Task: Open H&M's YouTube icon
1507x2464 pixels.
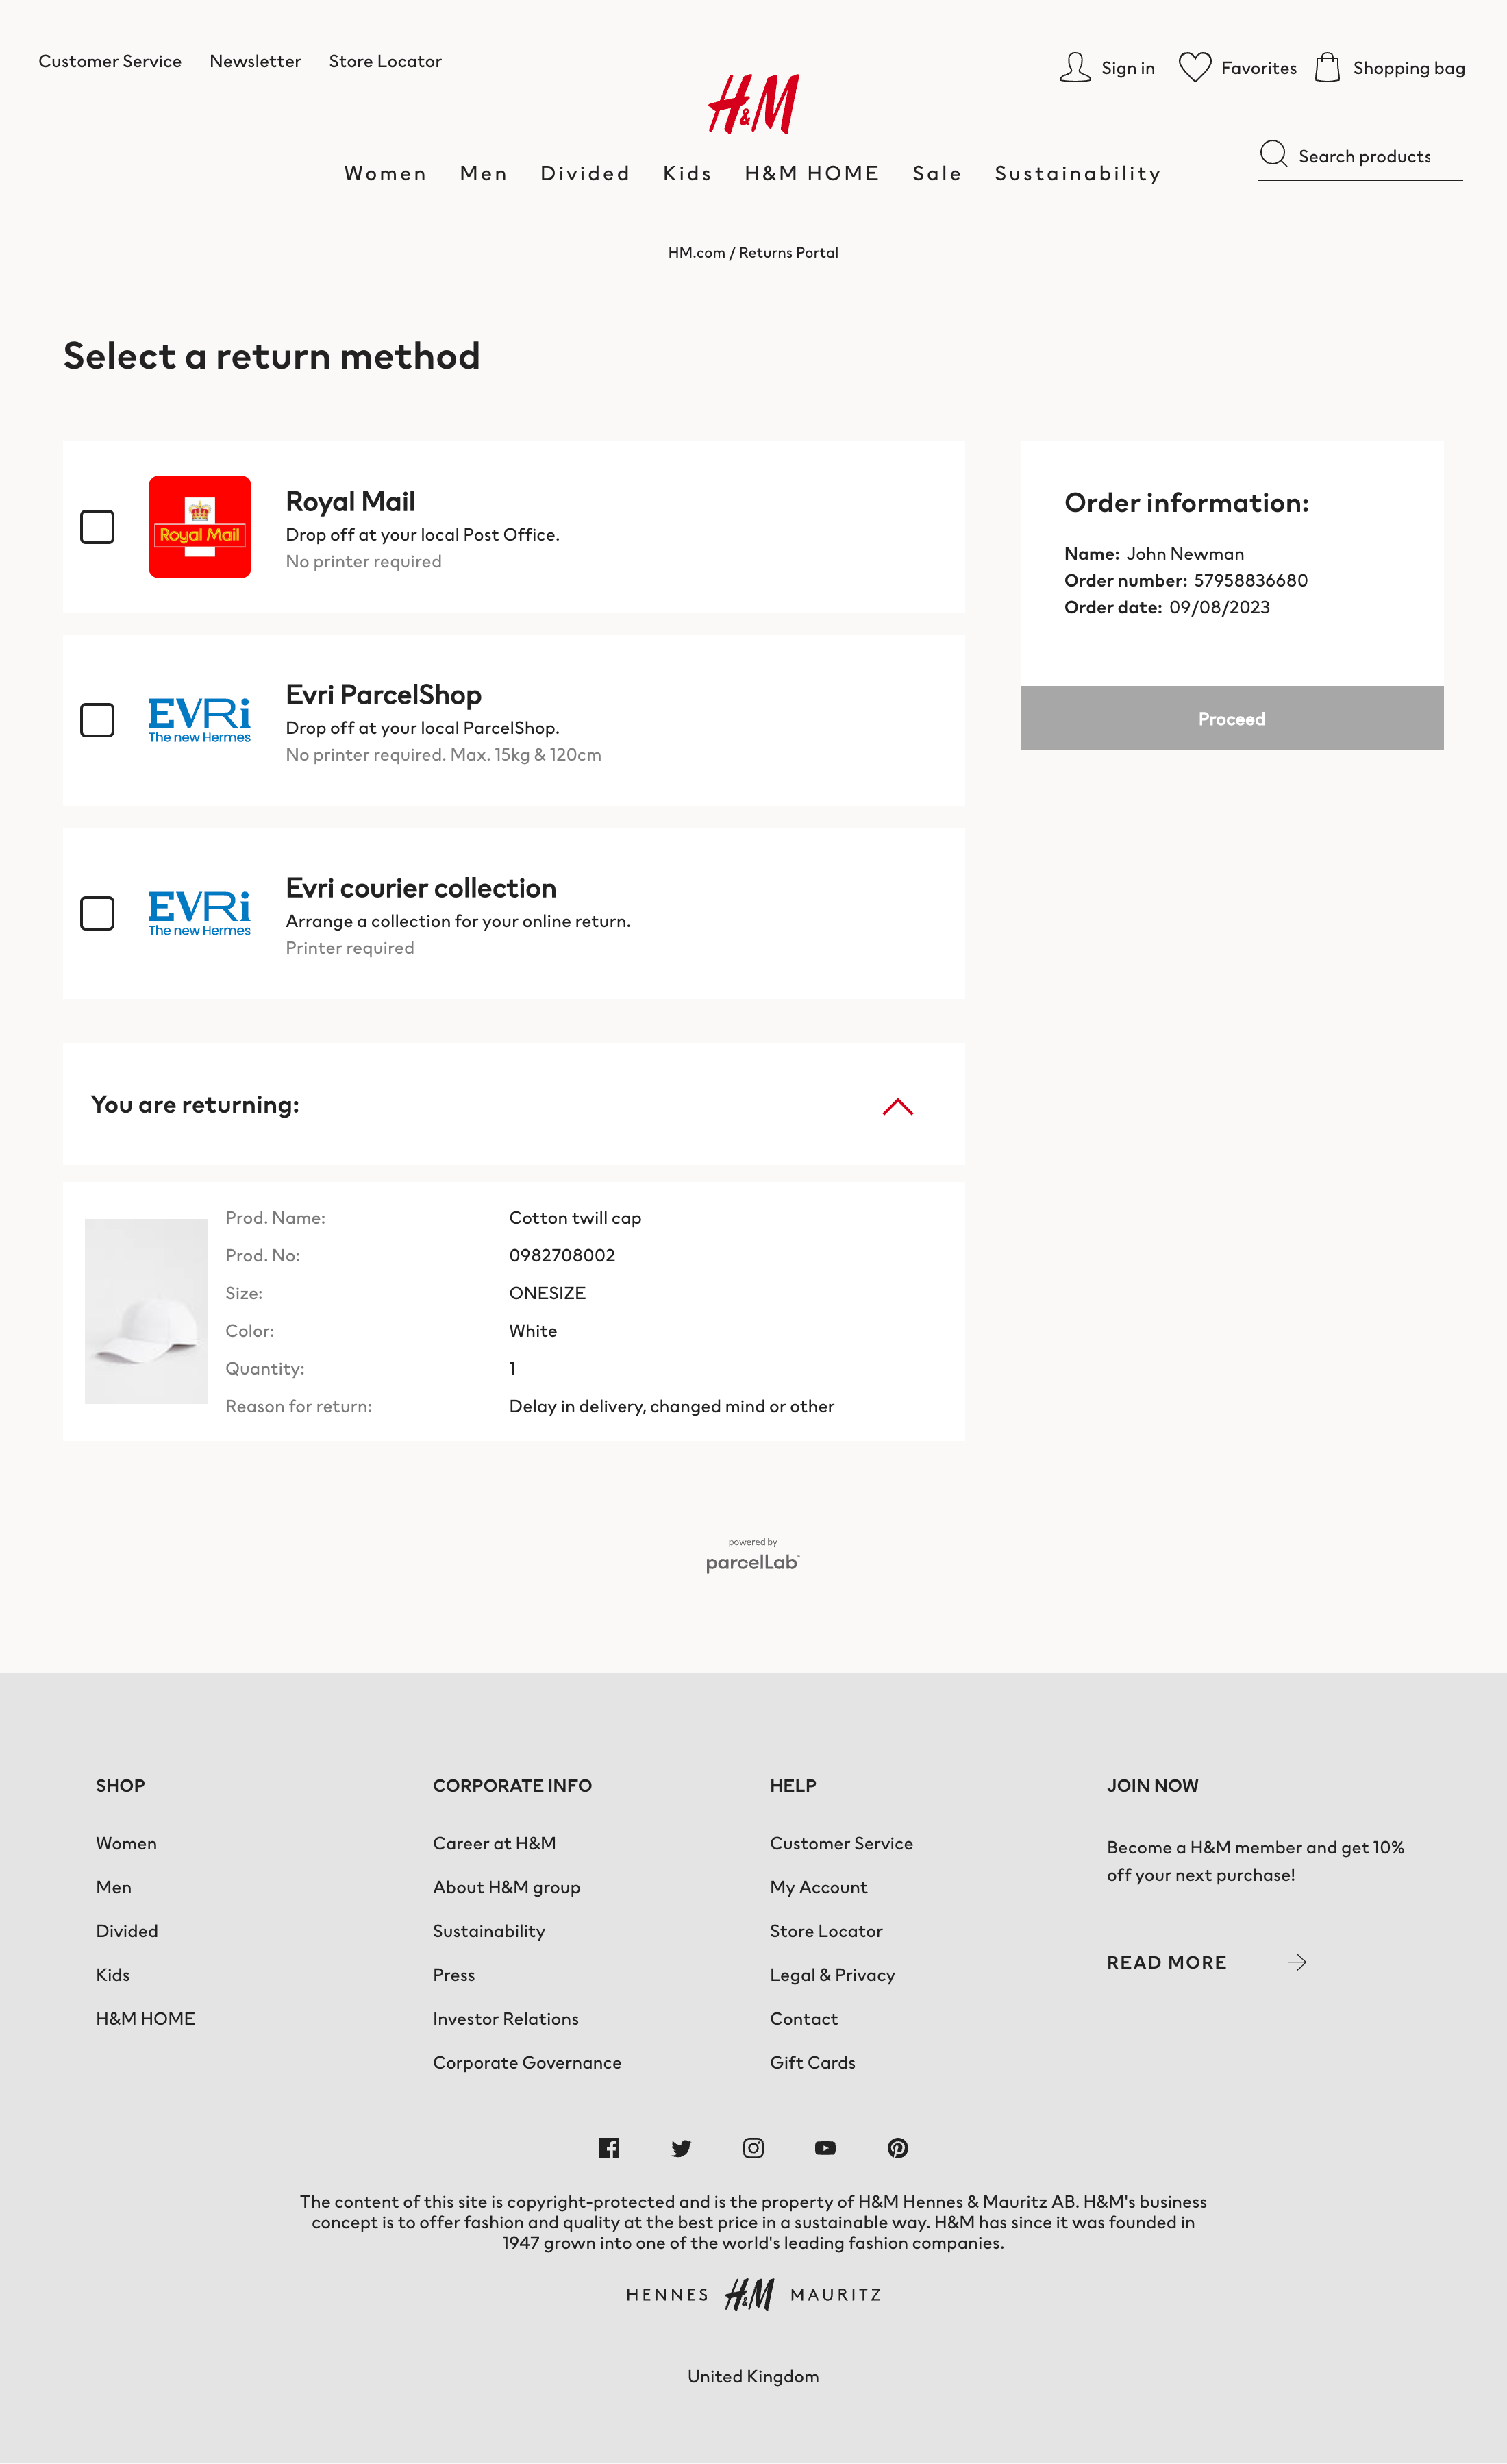Action: coord(825,2148)
